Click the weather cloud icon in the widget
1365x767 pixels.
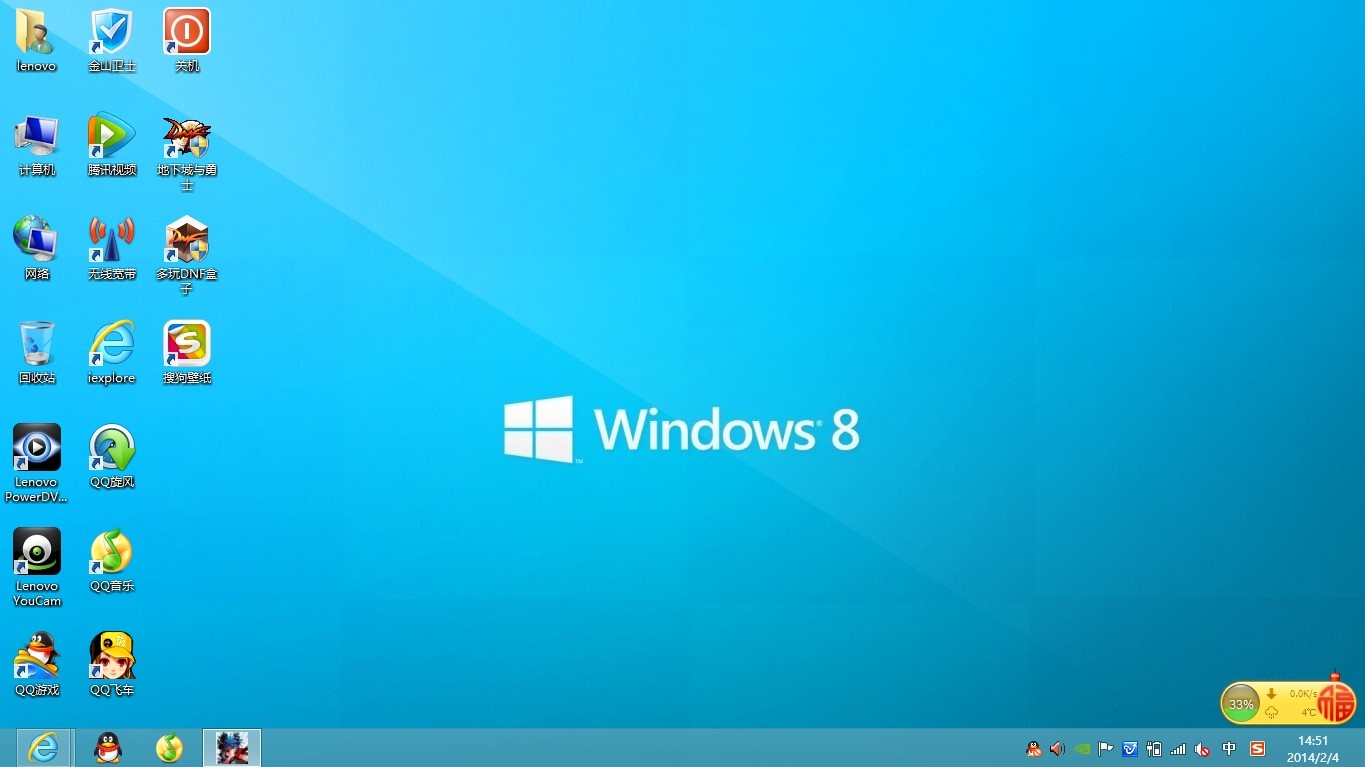coord(1272,712)
